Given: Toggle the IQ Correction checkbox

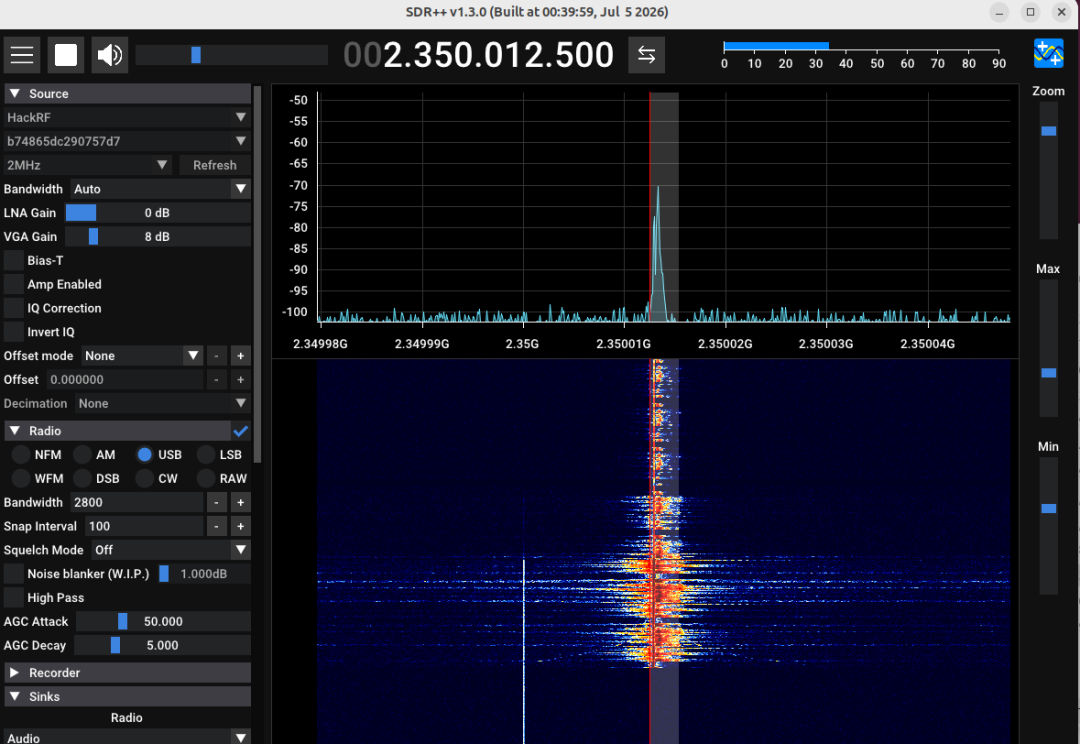Looking at the screenshot, I should [14, 308].
